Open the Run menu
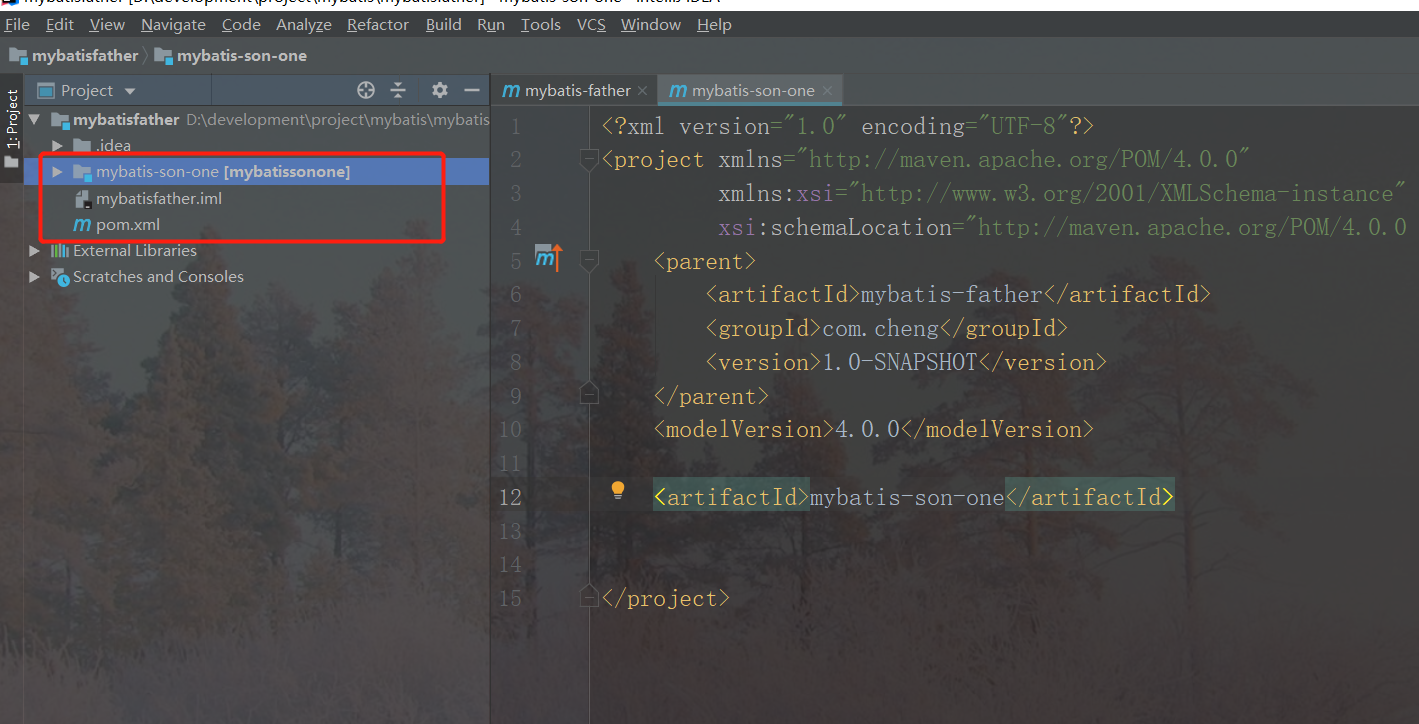 pyautogui.click(x=491, y=24)
